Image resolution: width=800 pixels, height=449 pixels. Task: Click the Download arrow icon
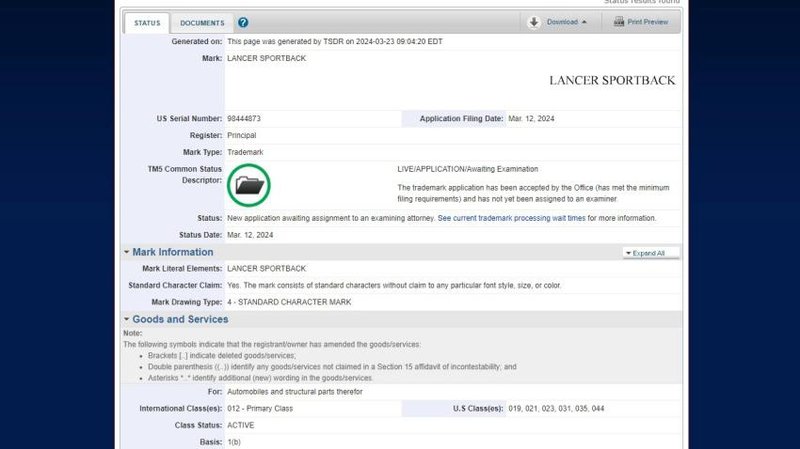click(x=534, y=22)
